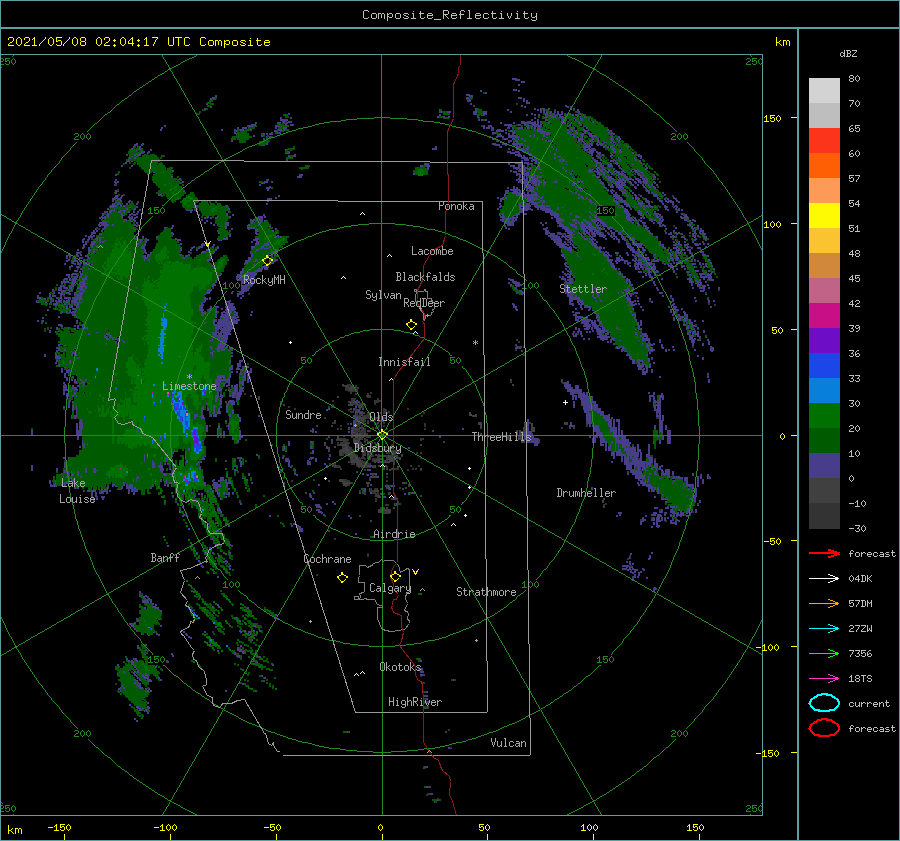Click the RockyMH label
900x841 pixels.
coord(264,280)
